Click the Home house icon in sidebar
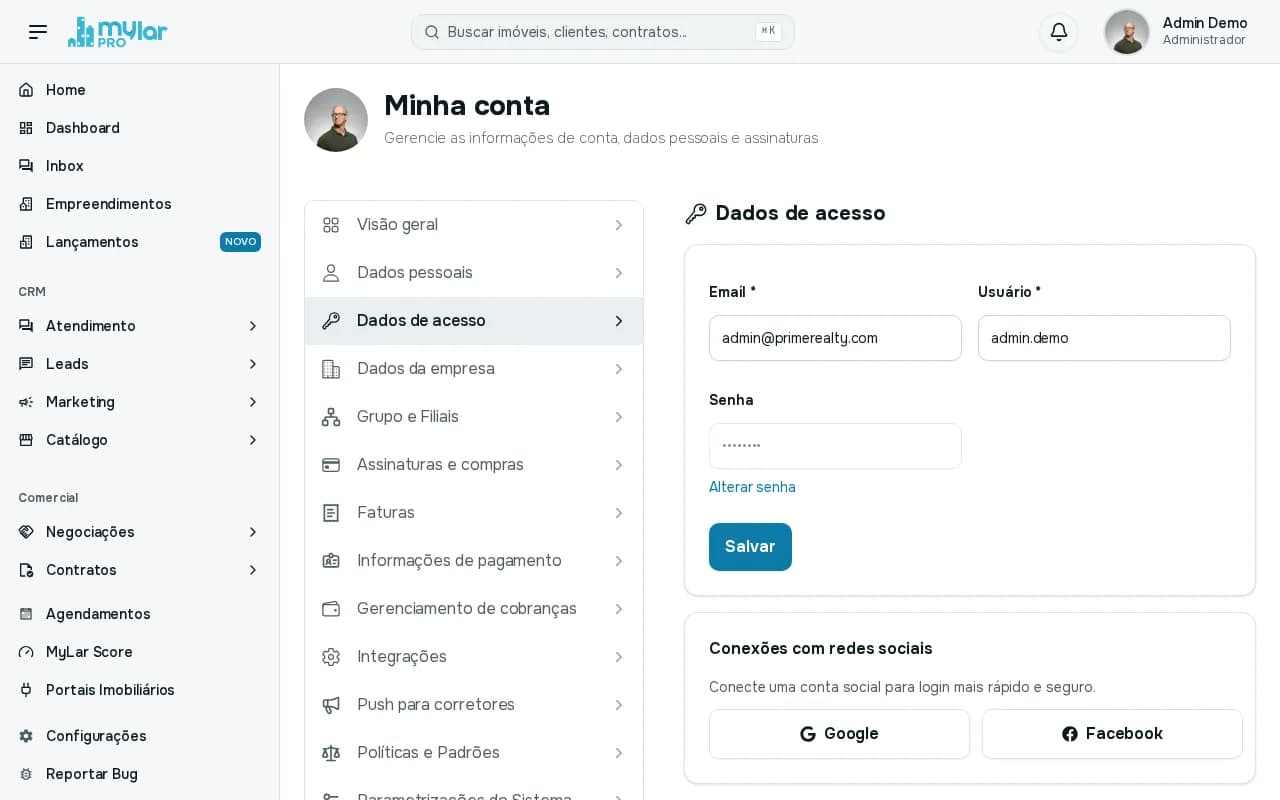1280x800 pixels. [26, 90]
